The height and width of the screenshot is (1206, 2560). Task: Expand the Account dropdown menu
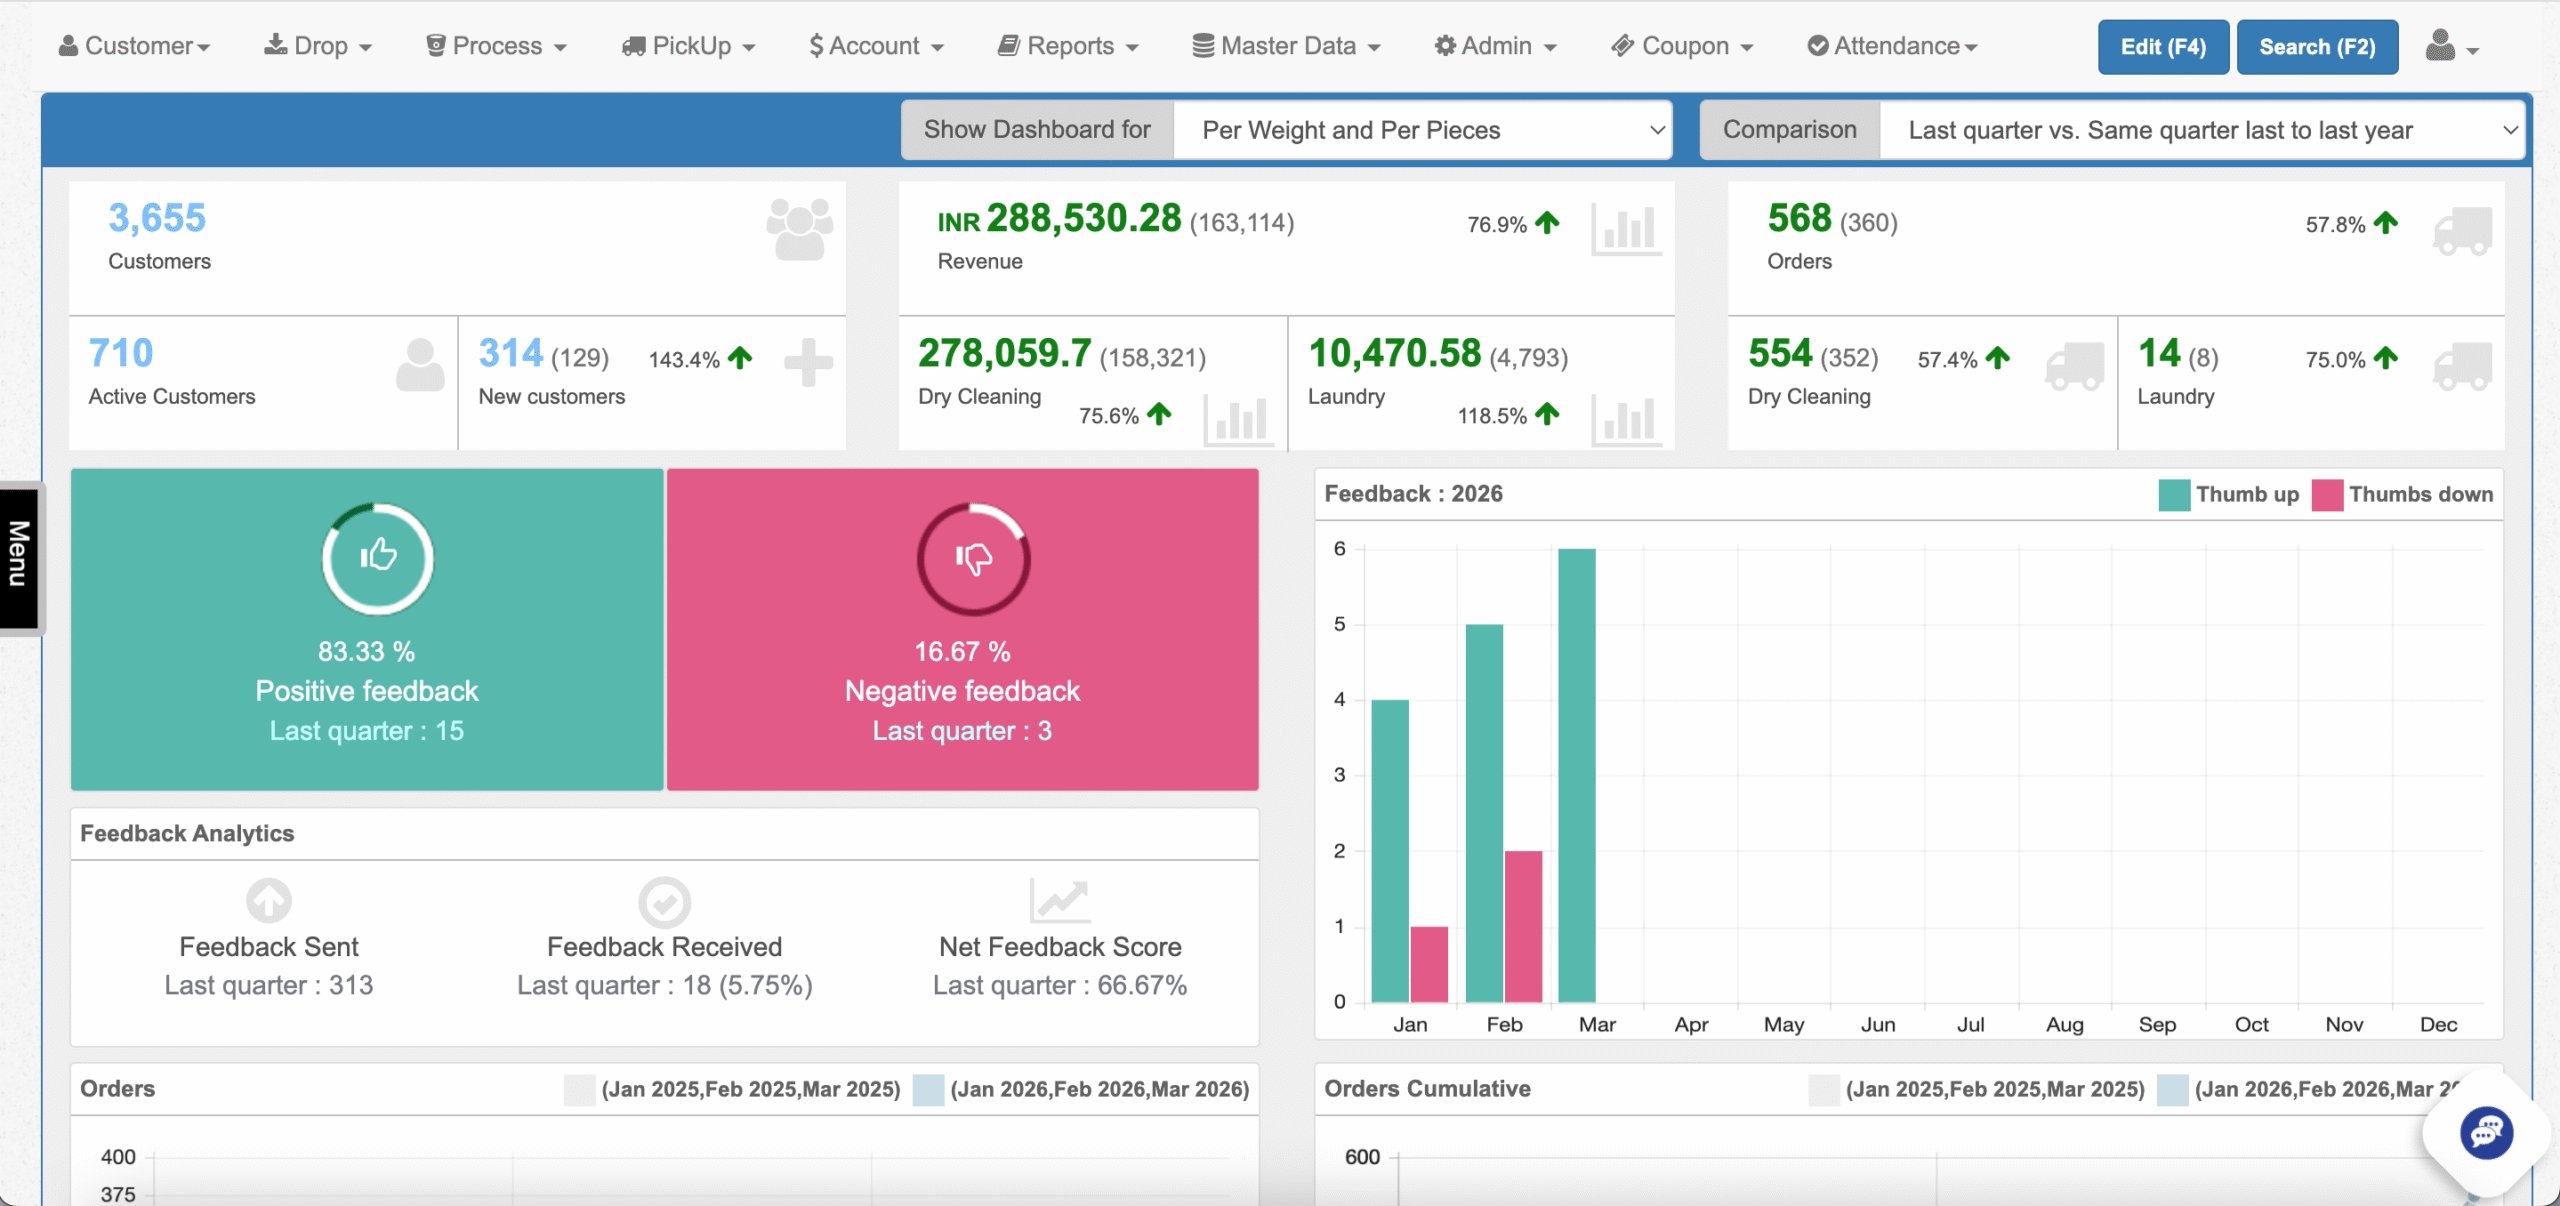(x=875, y=46)
